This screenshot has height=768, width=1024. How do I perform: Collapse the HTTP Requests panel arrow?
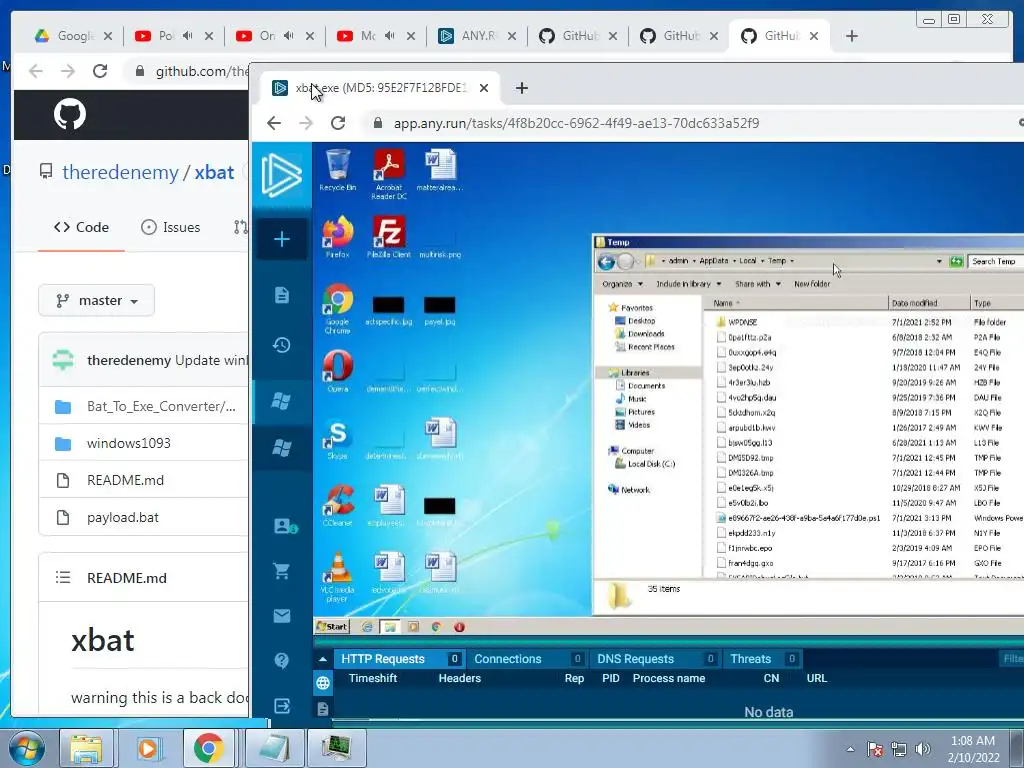tap(323, 659)
